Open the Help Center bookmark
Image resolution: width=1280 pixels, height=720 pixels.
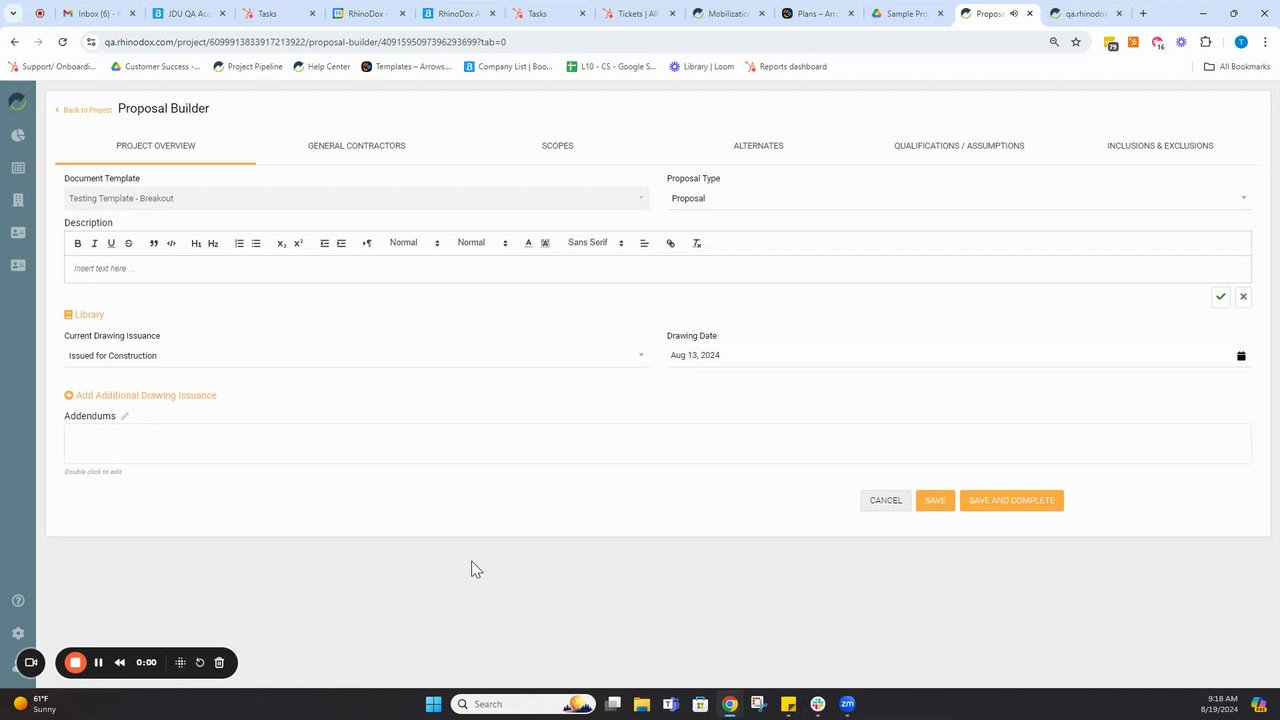[x=321, y=67]
